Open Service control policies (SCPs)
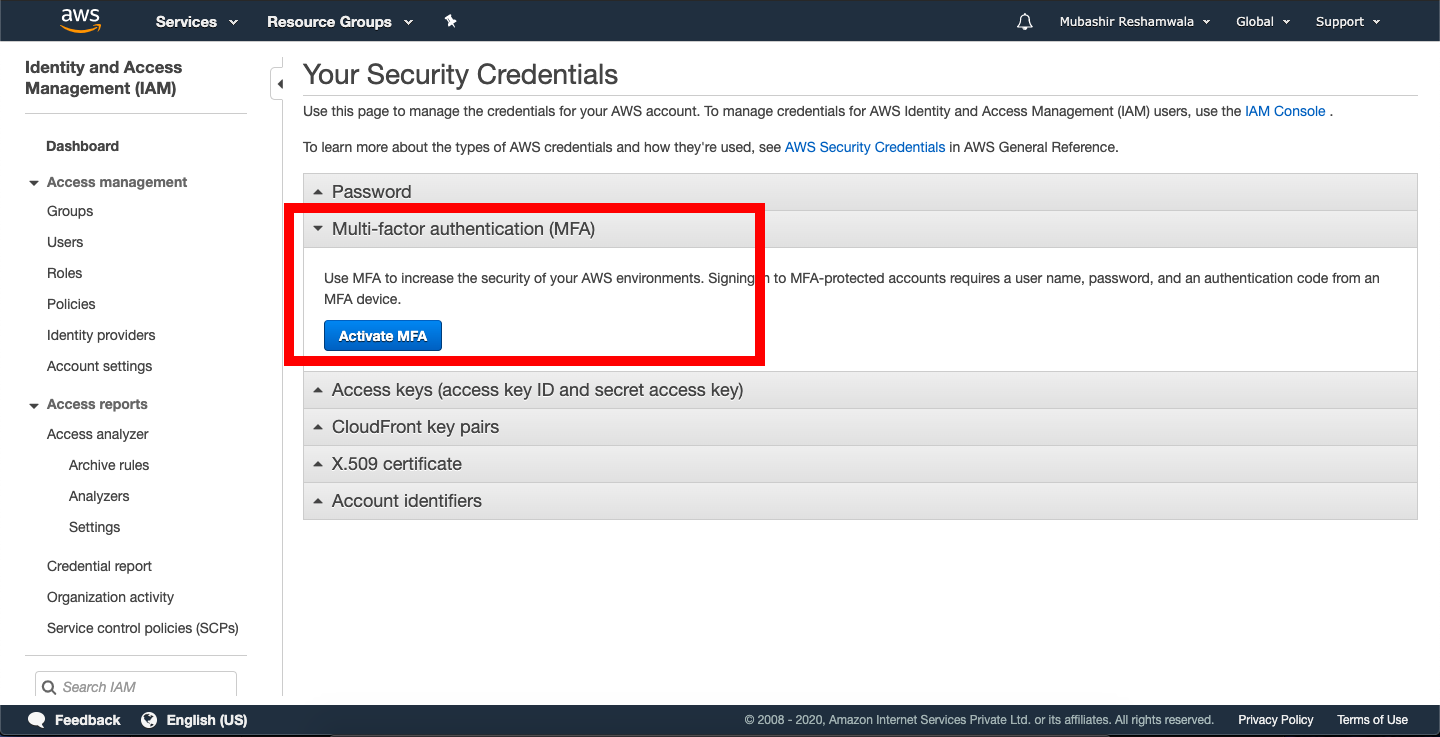The image size is (1440, 737). coord(143,628)
